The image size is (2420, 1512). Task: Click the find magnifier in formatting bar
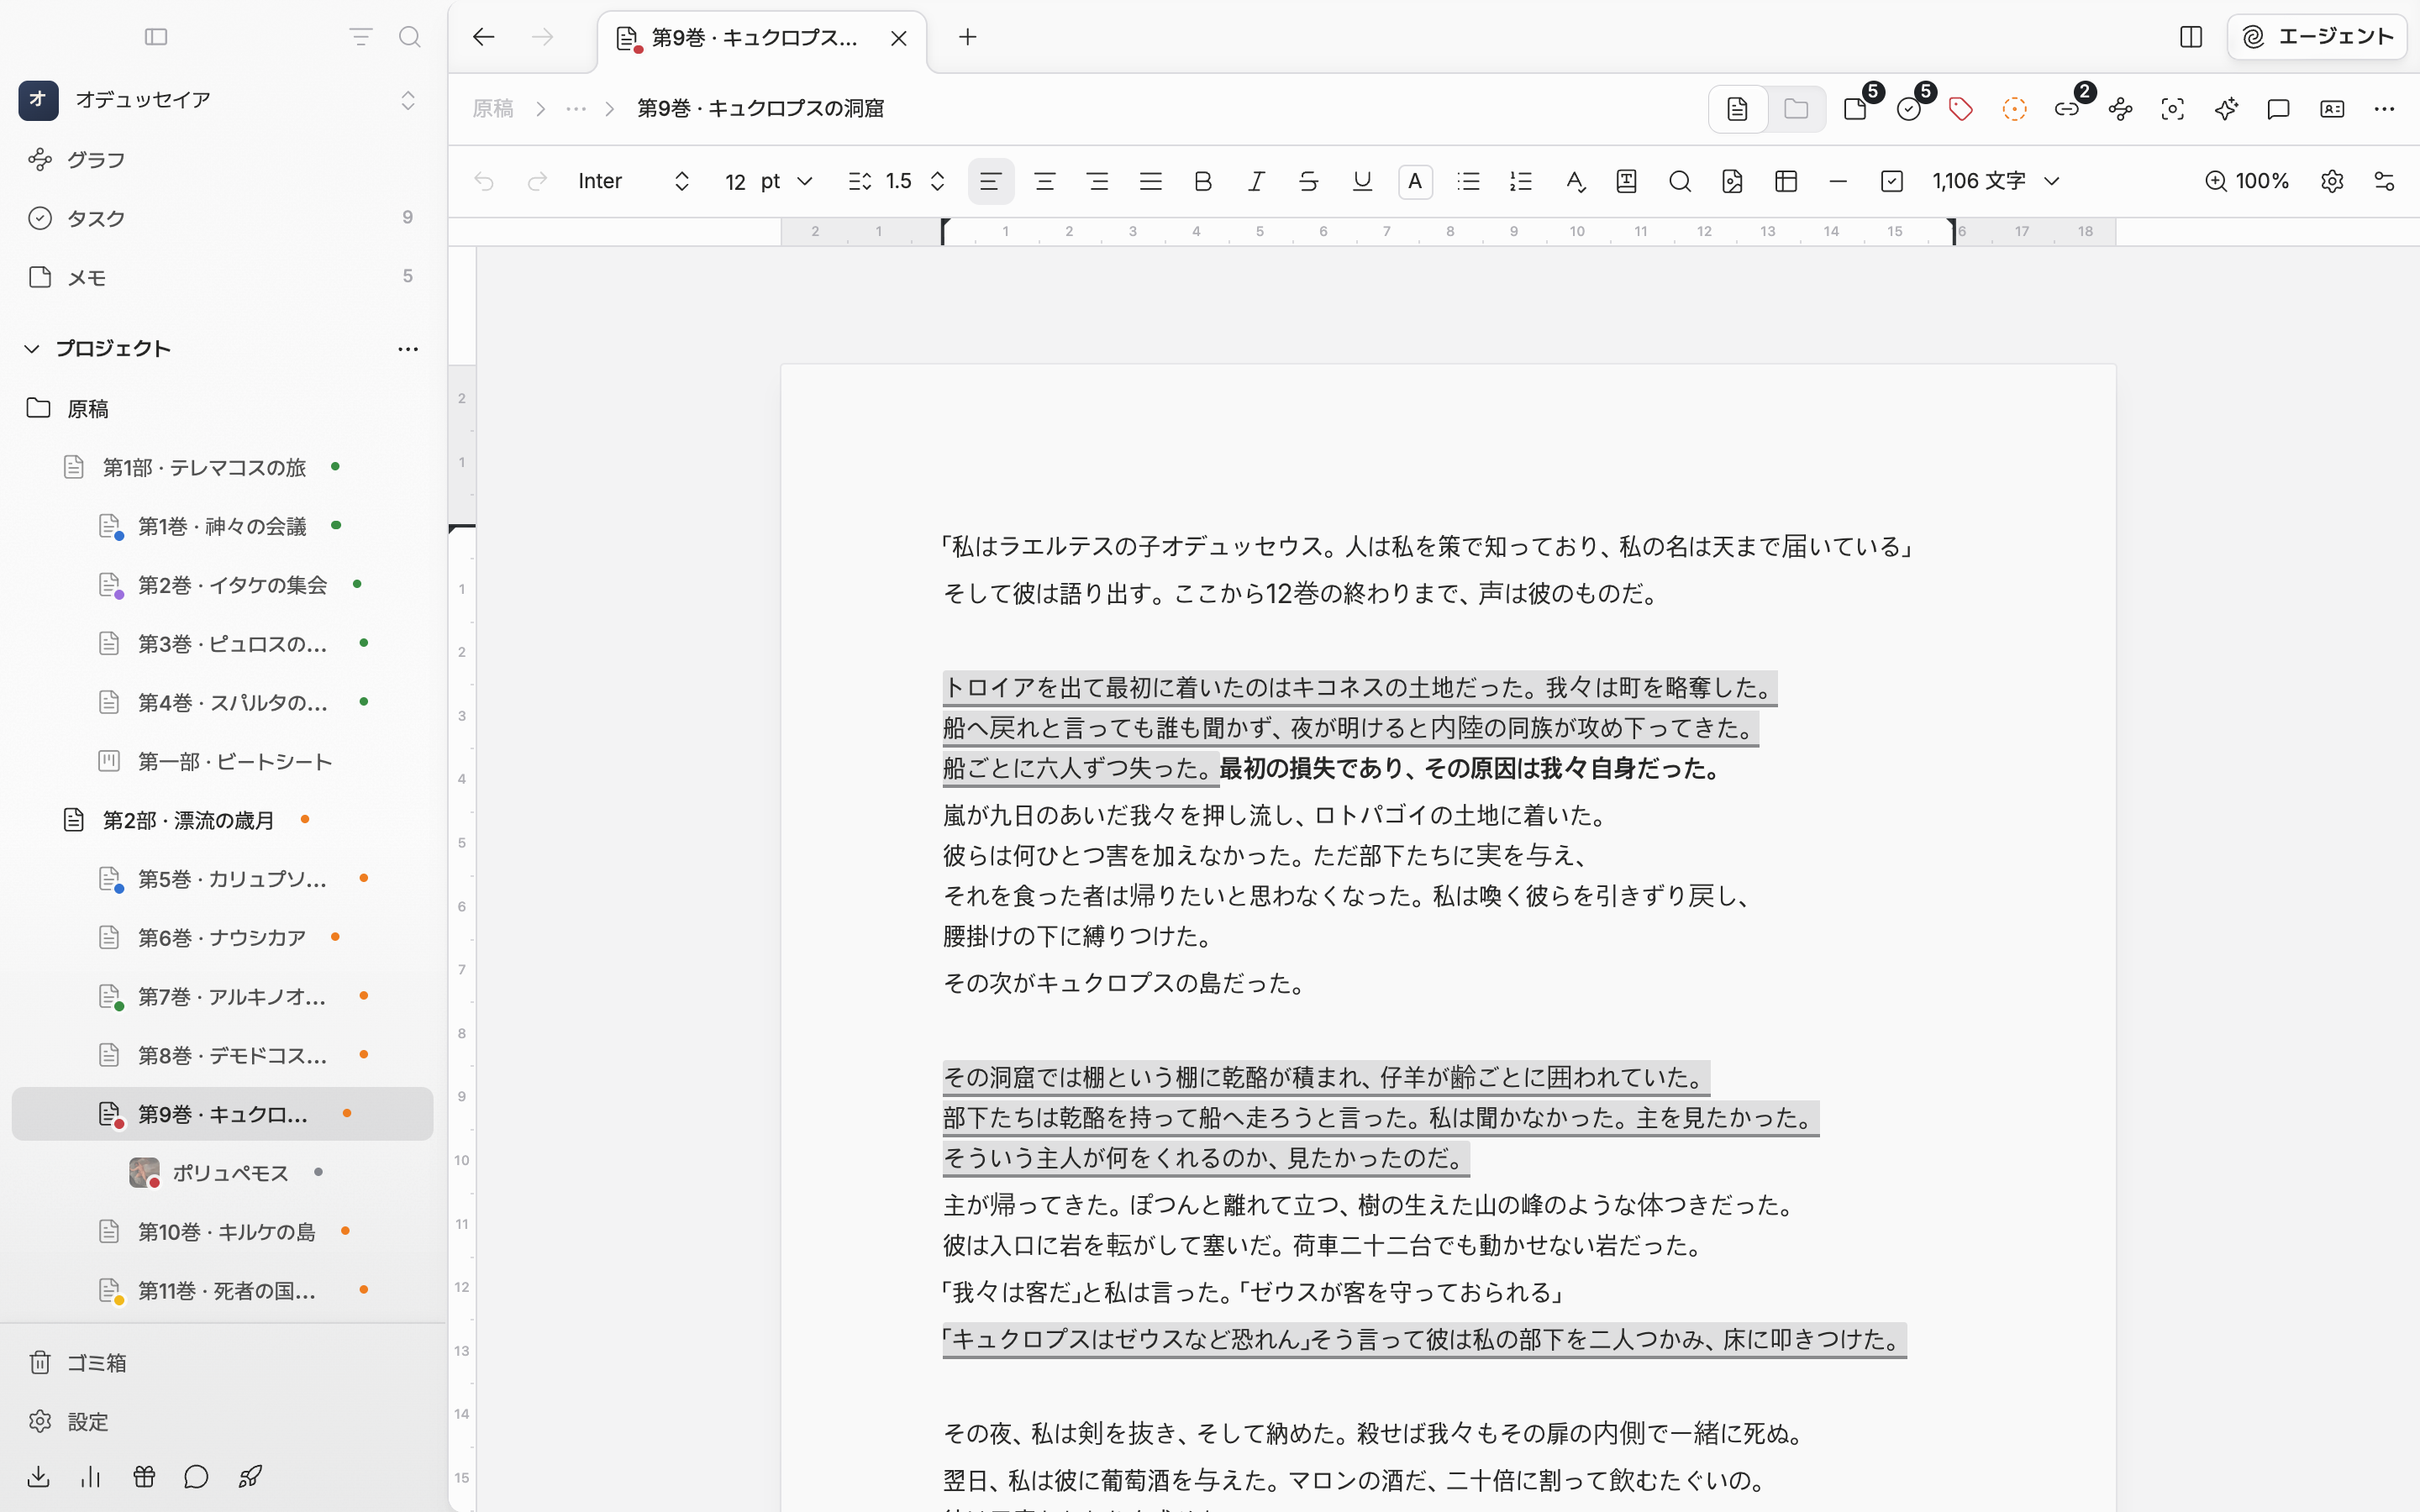pyautogui.click(x=1680, y=181)
